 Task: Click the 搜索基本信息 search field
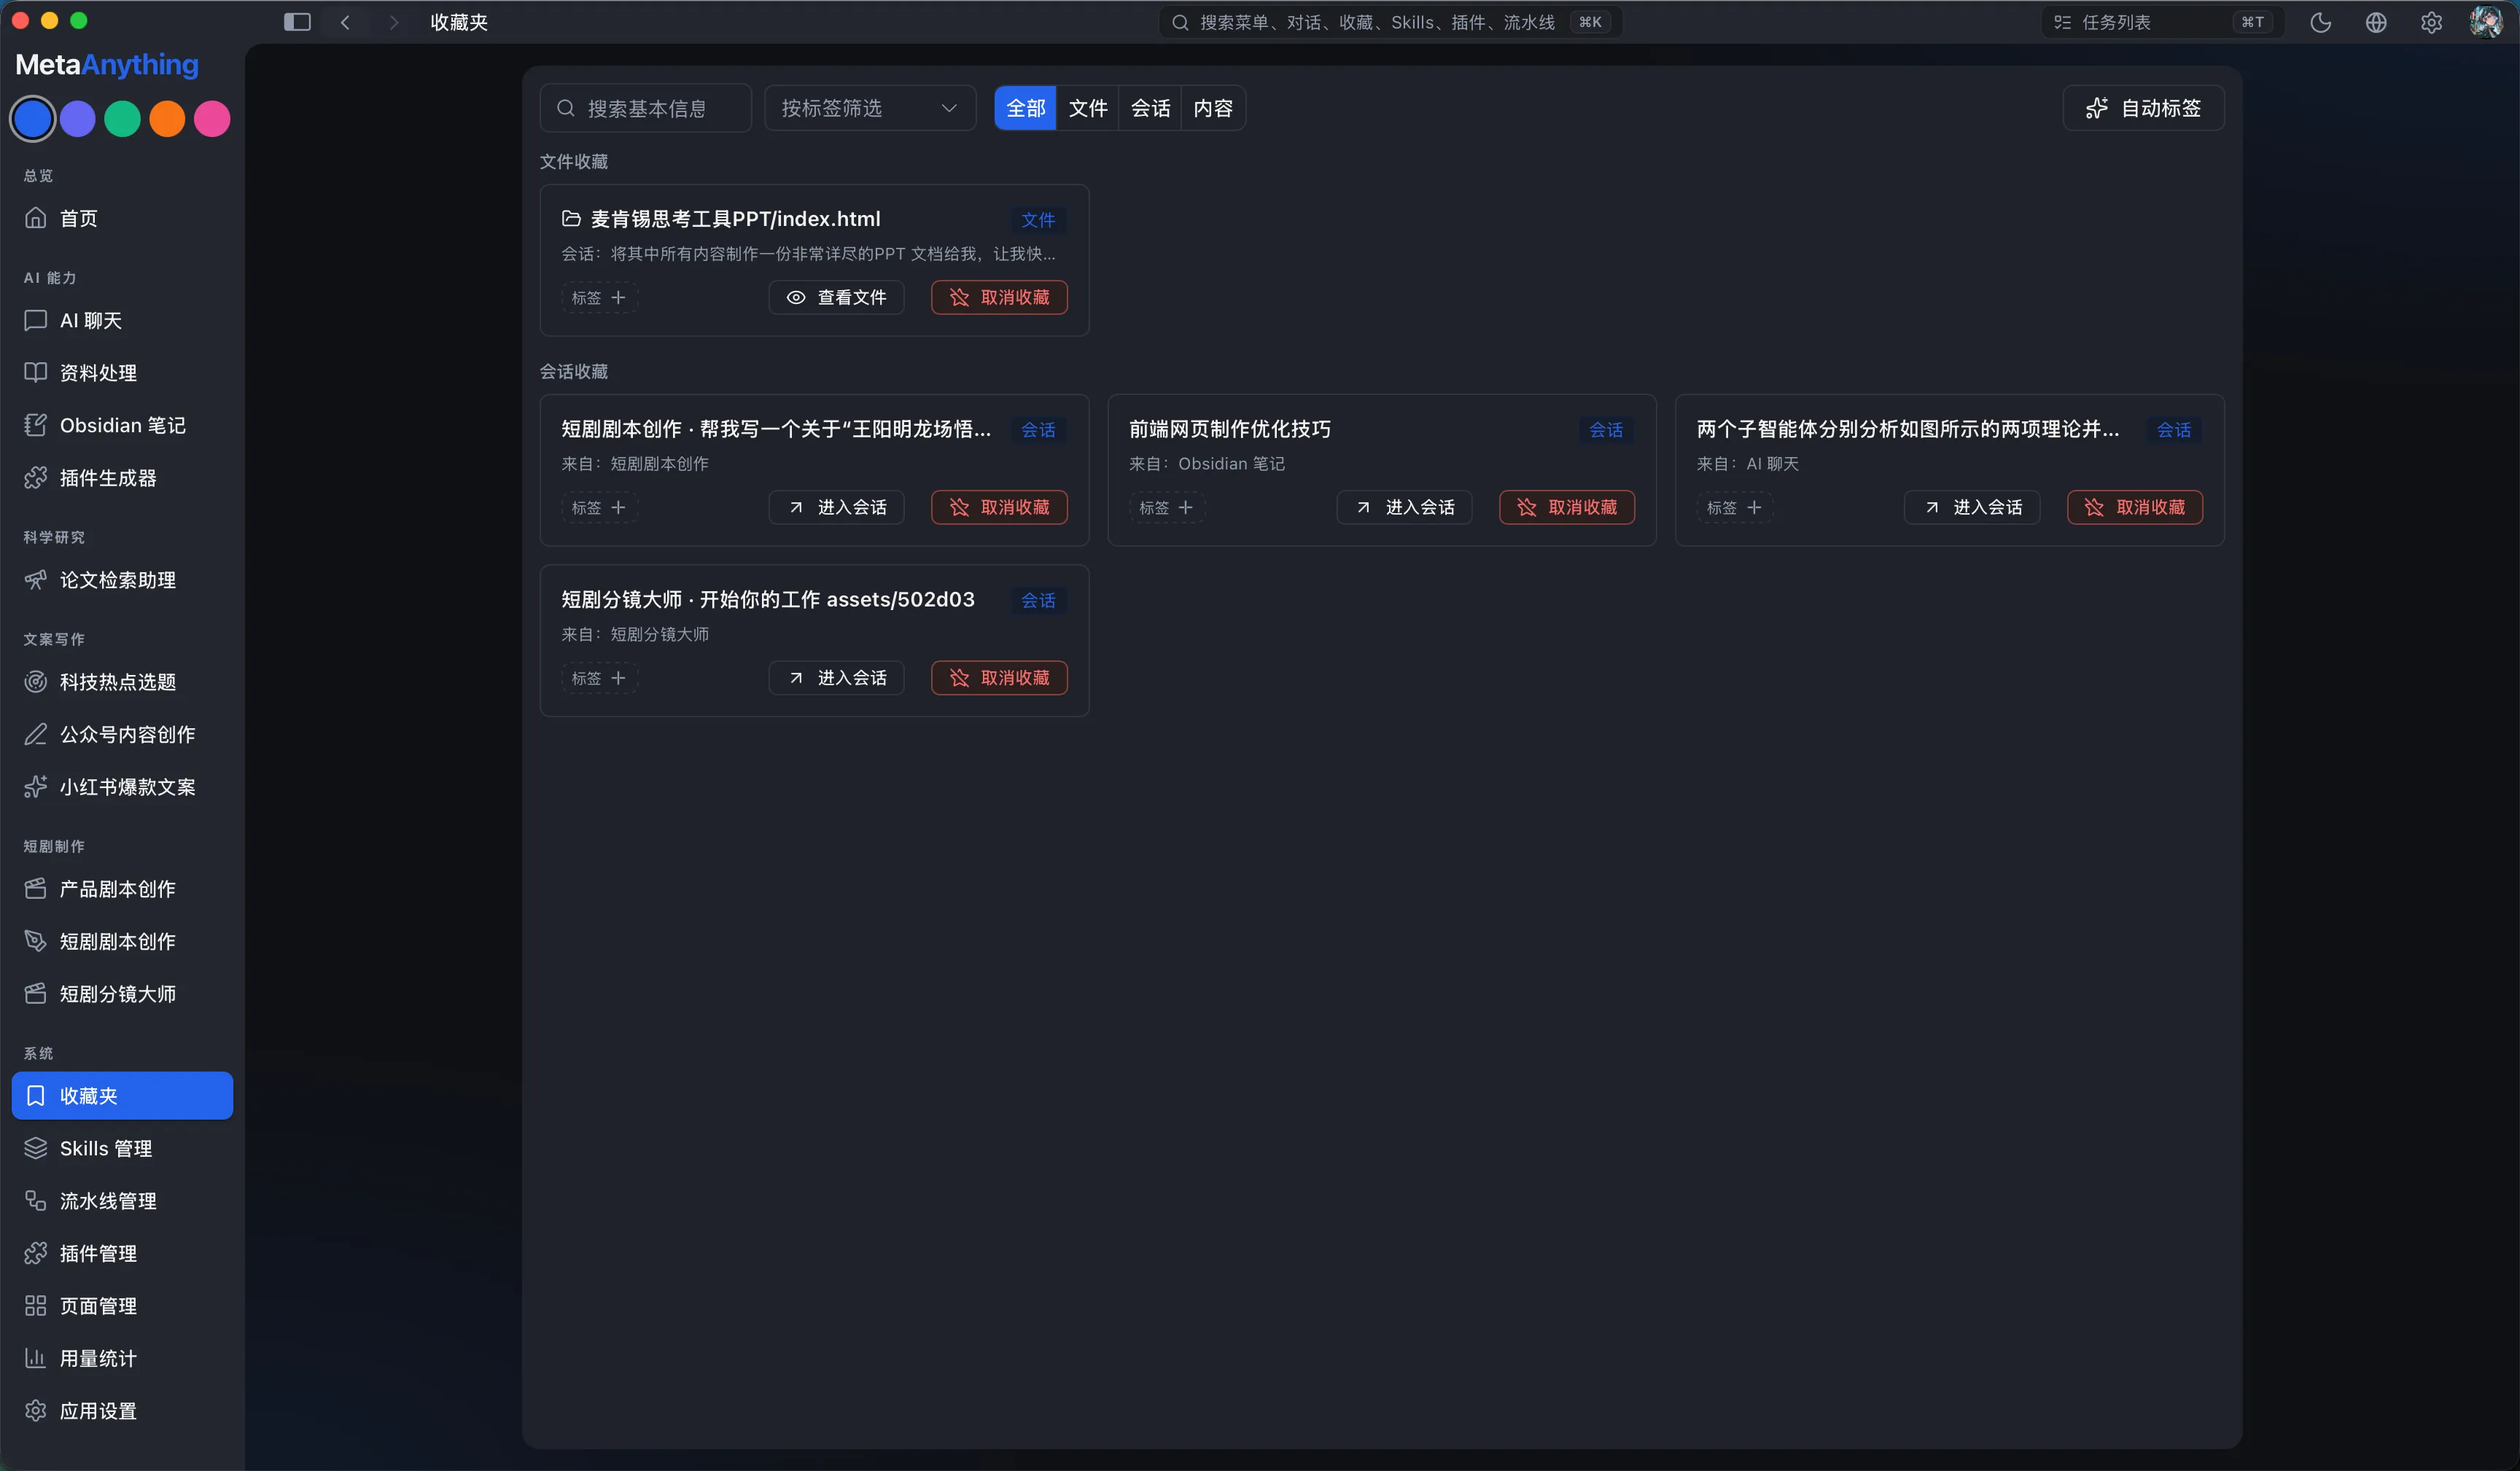[x=645, y=108]
